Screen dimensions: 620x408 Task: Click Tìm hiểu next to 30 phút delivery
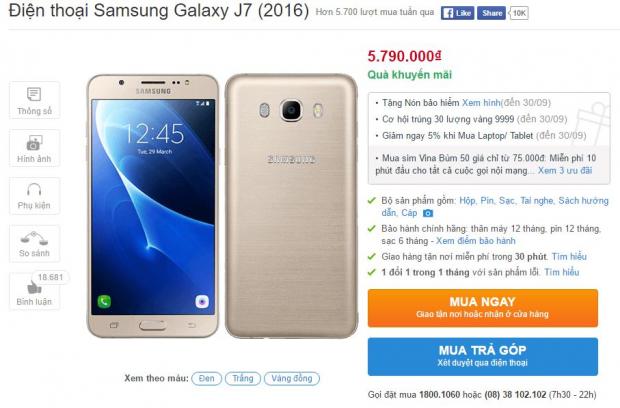(569, 257)
